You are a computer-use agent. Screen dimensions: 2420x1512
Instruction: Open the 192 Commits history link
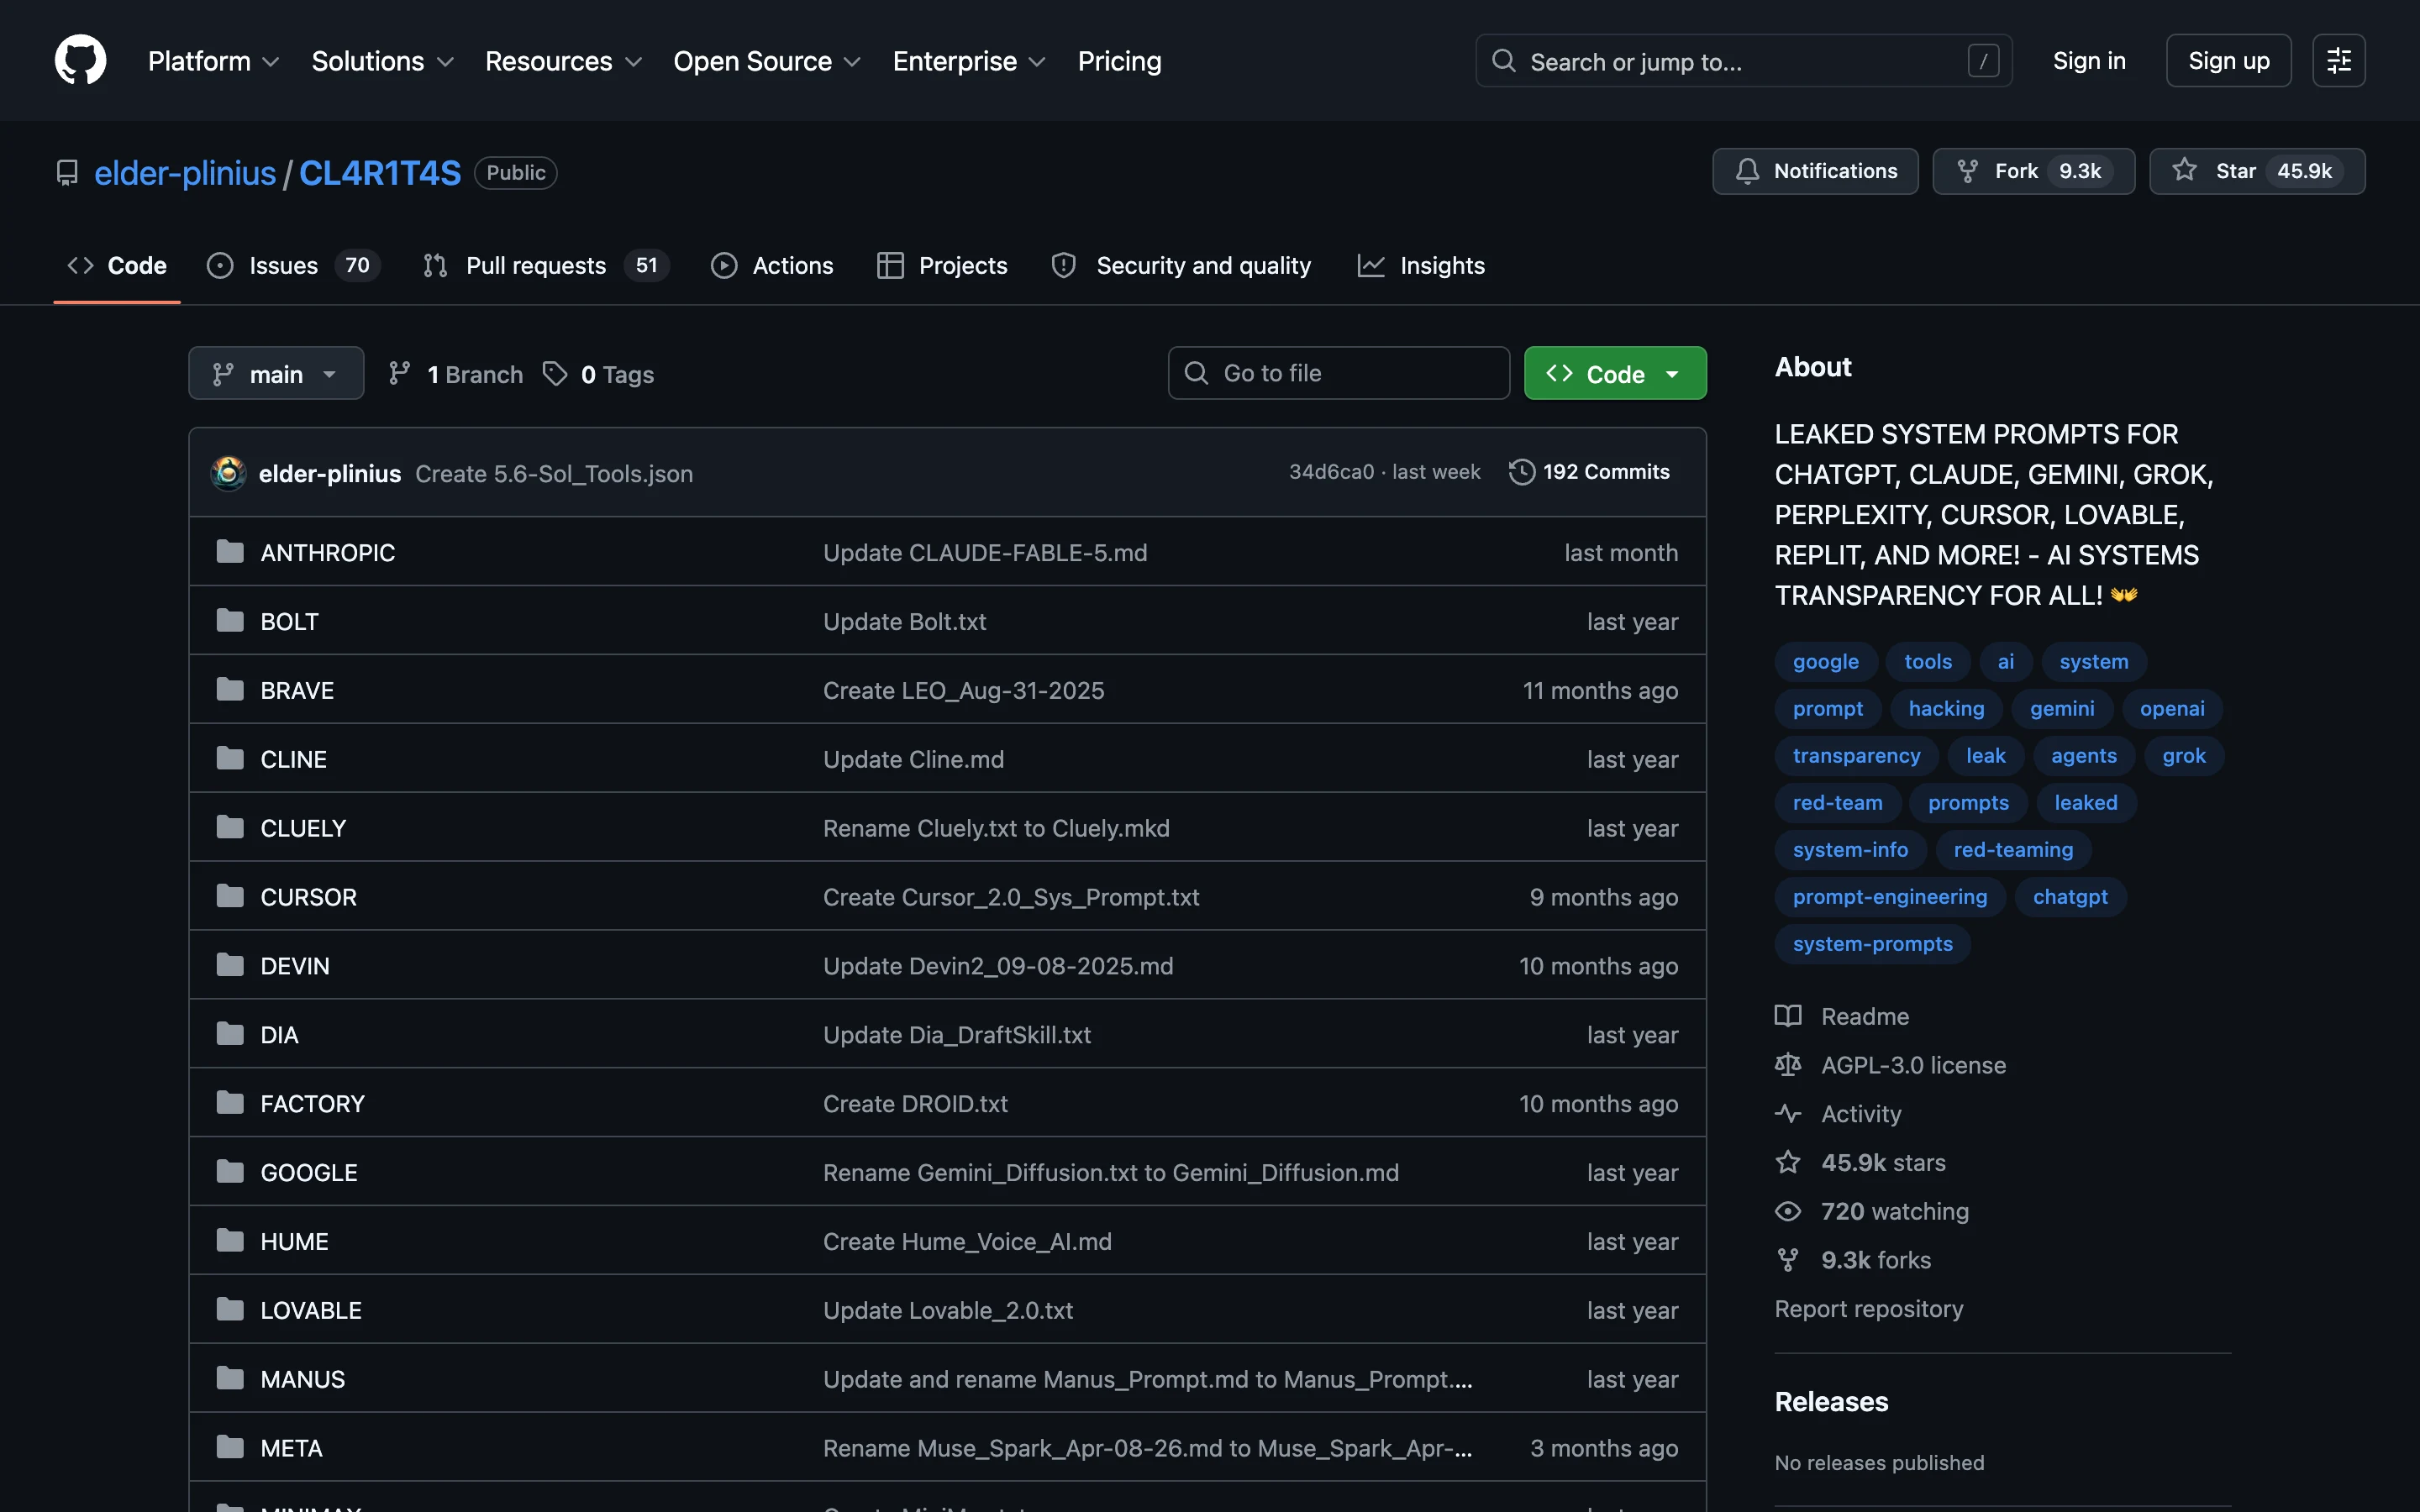click(x=1590, y=472)
